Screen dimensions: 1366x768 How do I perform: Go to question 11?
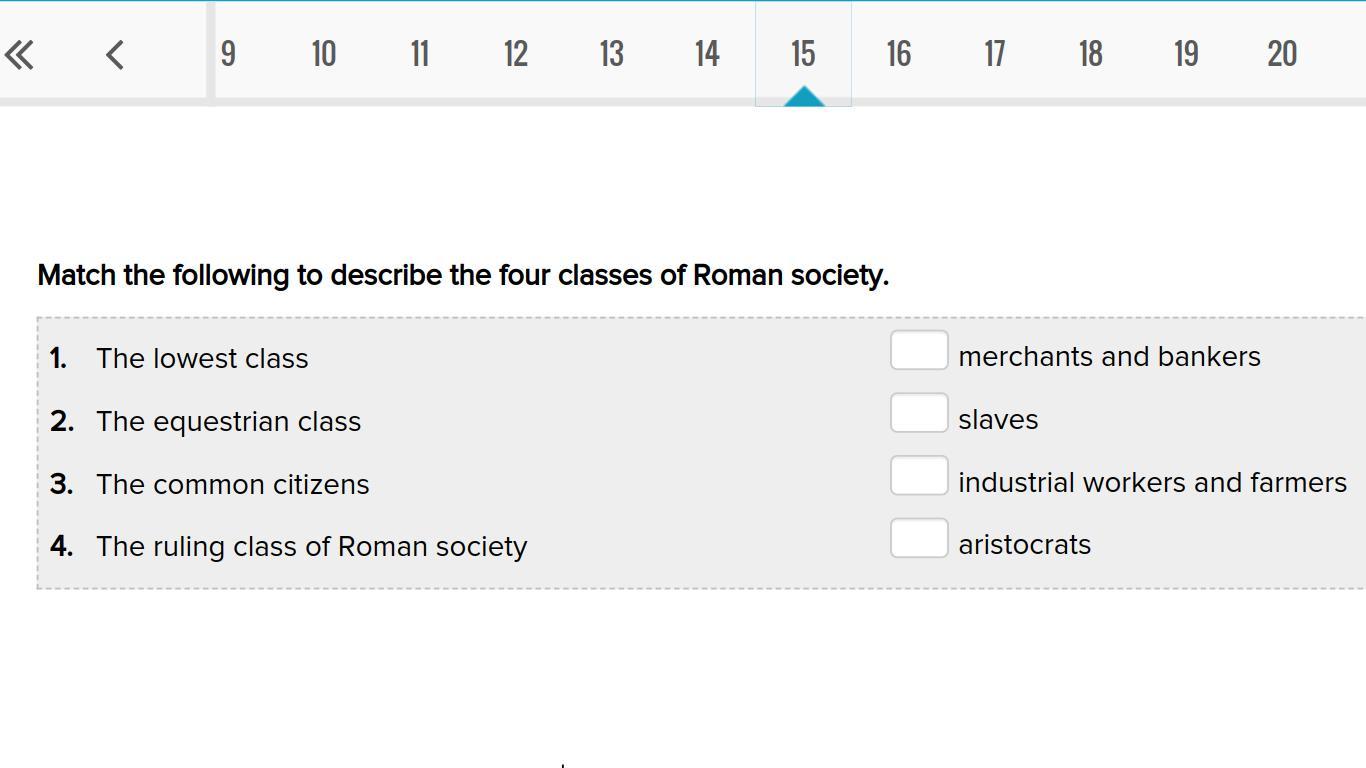tap(419, 54)
